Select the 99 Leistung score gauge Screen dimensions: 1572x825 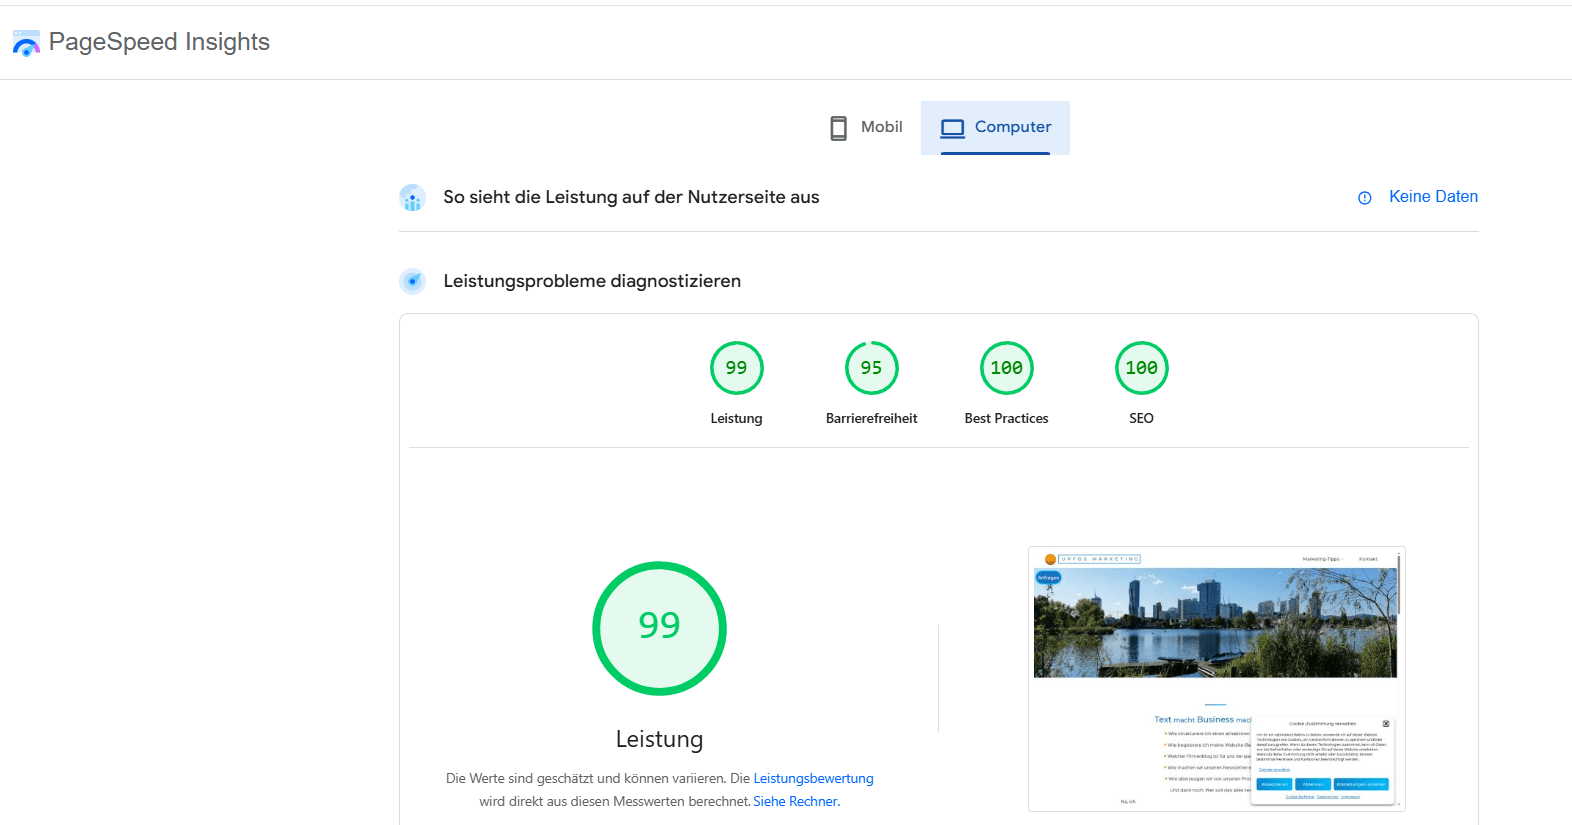point(736,368)
